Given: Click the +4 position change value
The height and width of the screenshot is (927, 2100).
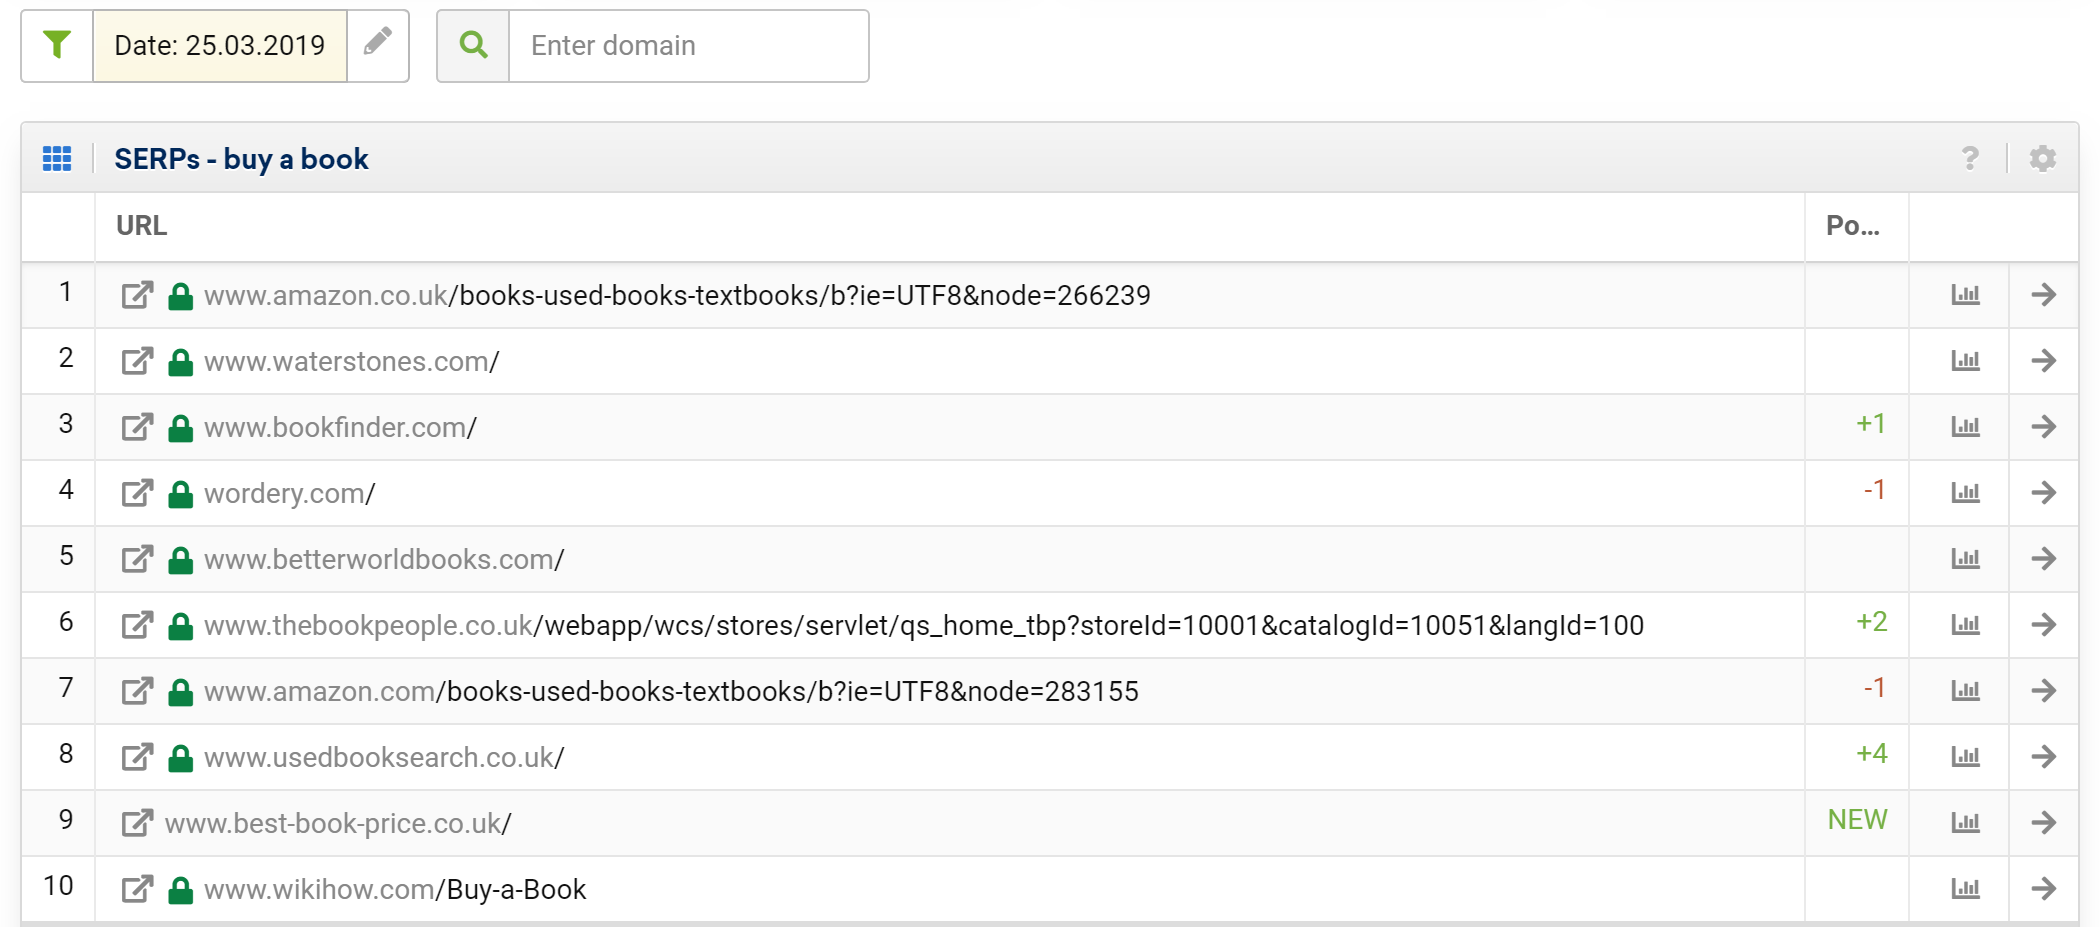Looking at the screenshot, I should tap(1872, 754).
